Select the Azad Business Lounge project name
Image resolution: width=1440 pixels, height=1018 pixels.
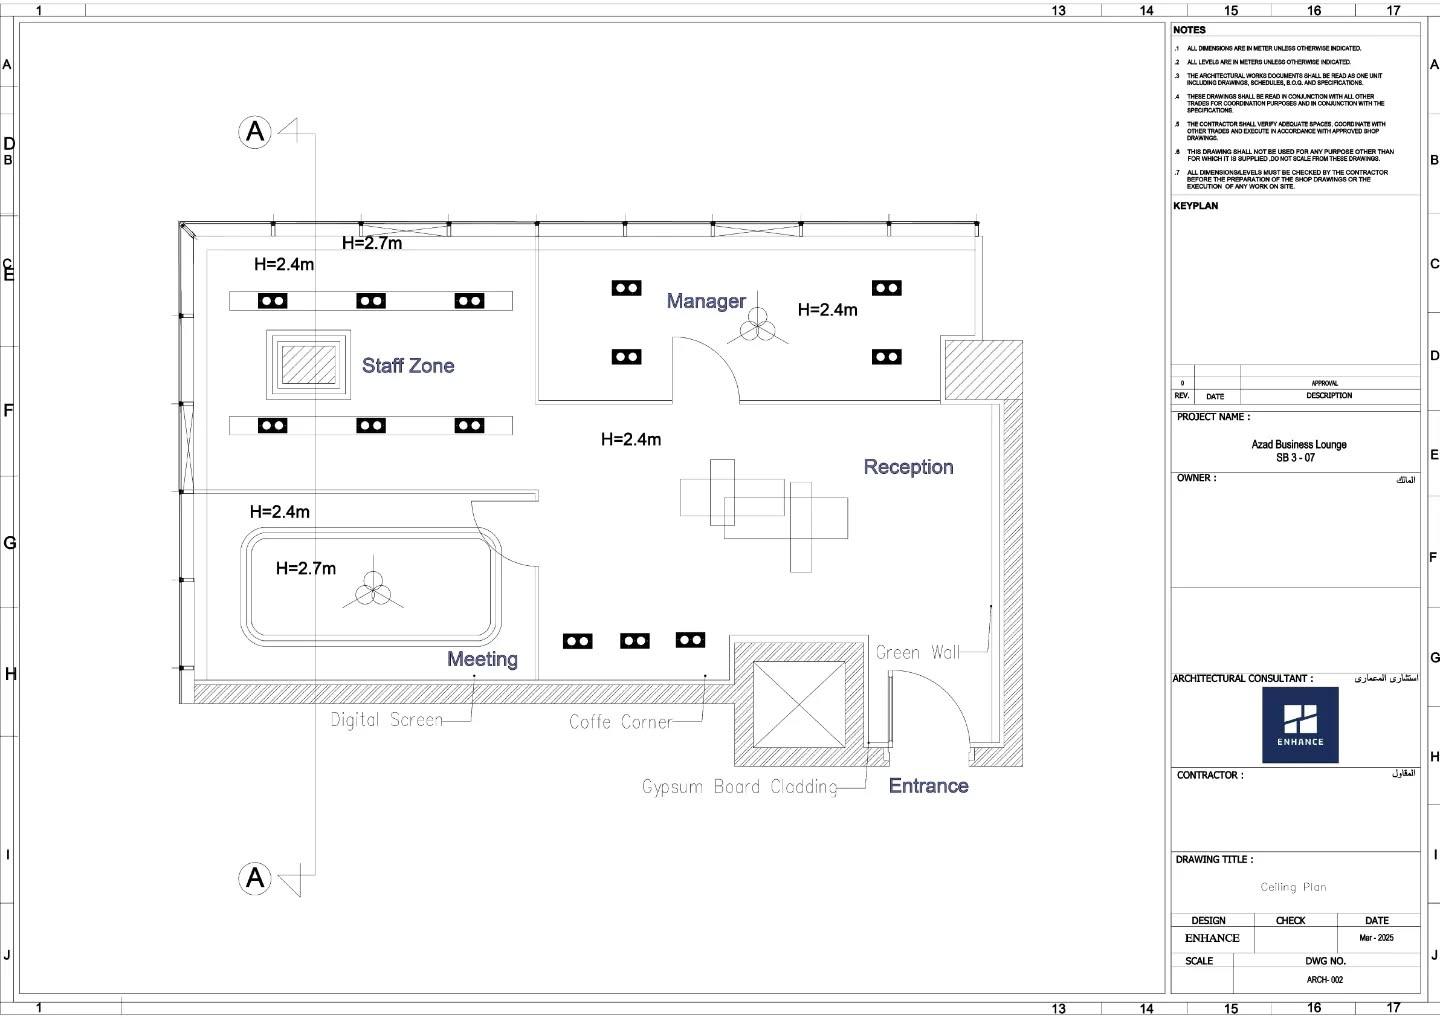tap(1299, 445)
